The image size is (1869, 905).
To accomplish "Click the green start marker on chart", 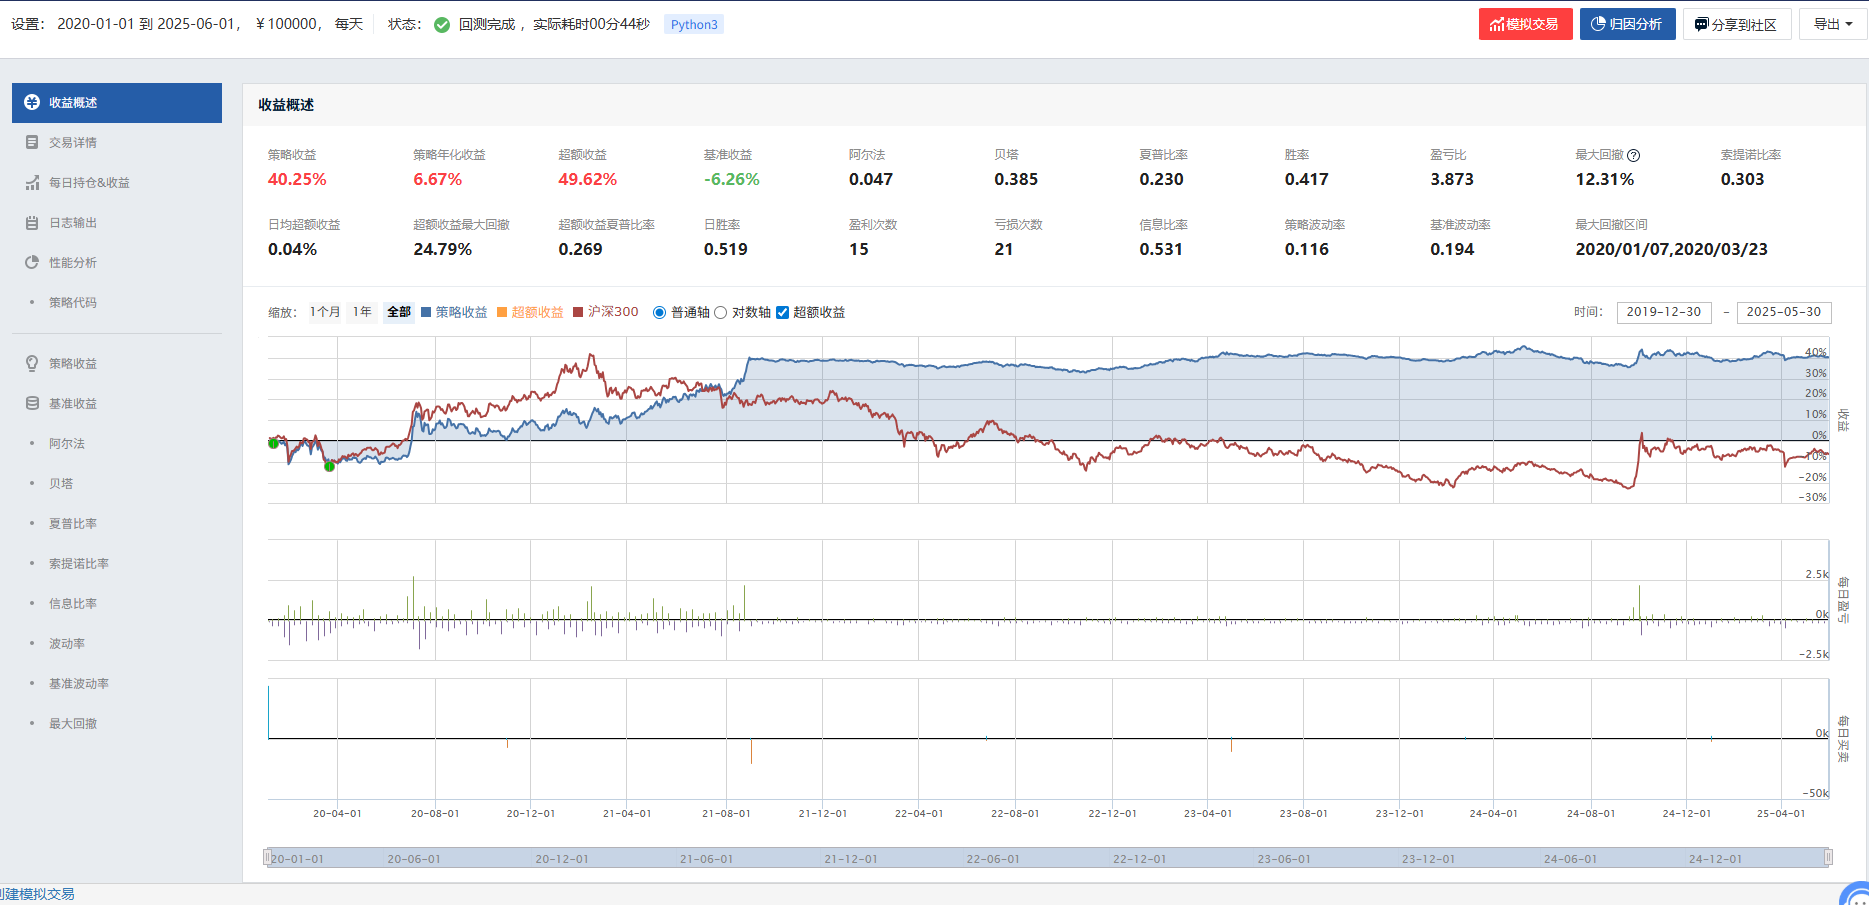I will [273, 443].
